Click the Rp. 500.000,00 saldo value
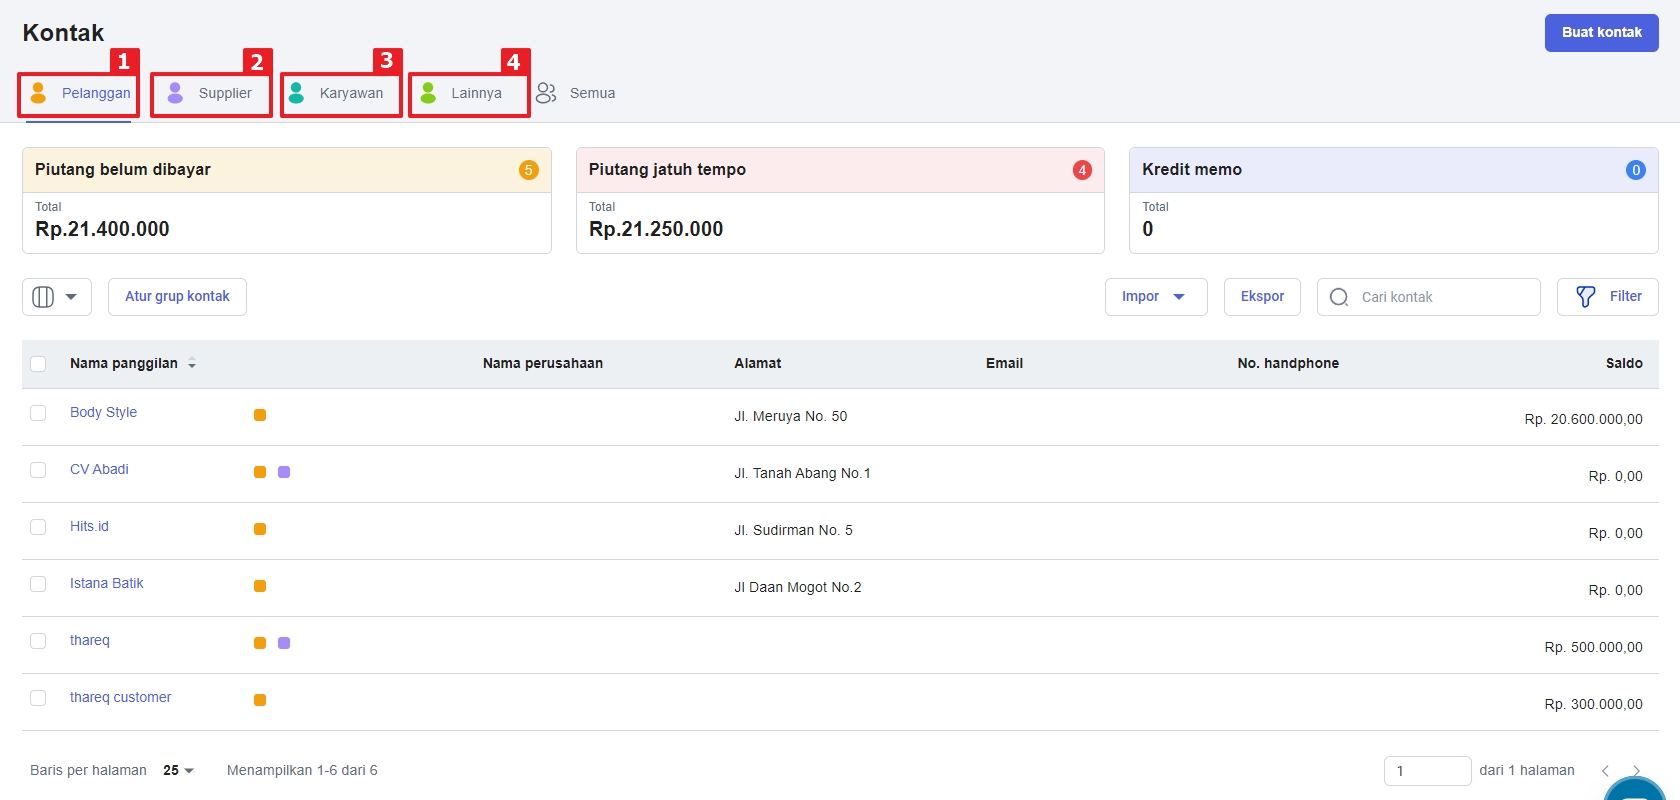 coord(1593,647)
